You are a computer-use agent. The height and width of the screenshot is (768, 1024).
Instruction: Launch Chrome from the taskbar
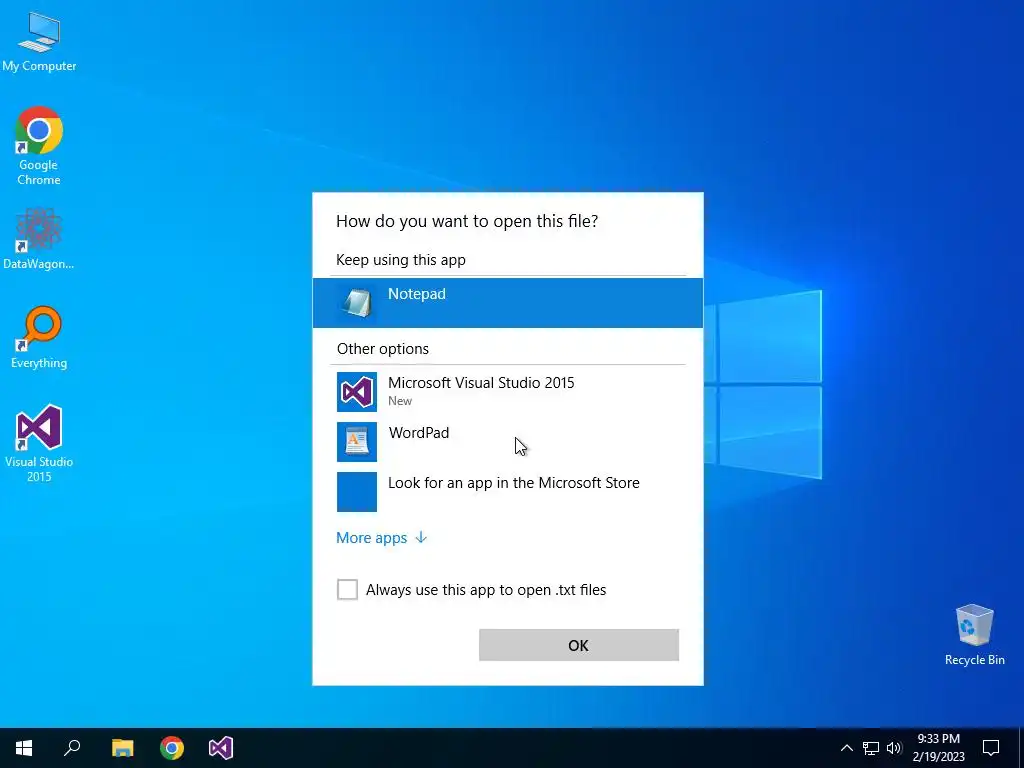point(172,748)
